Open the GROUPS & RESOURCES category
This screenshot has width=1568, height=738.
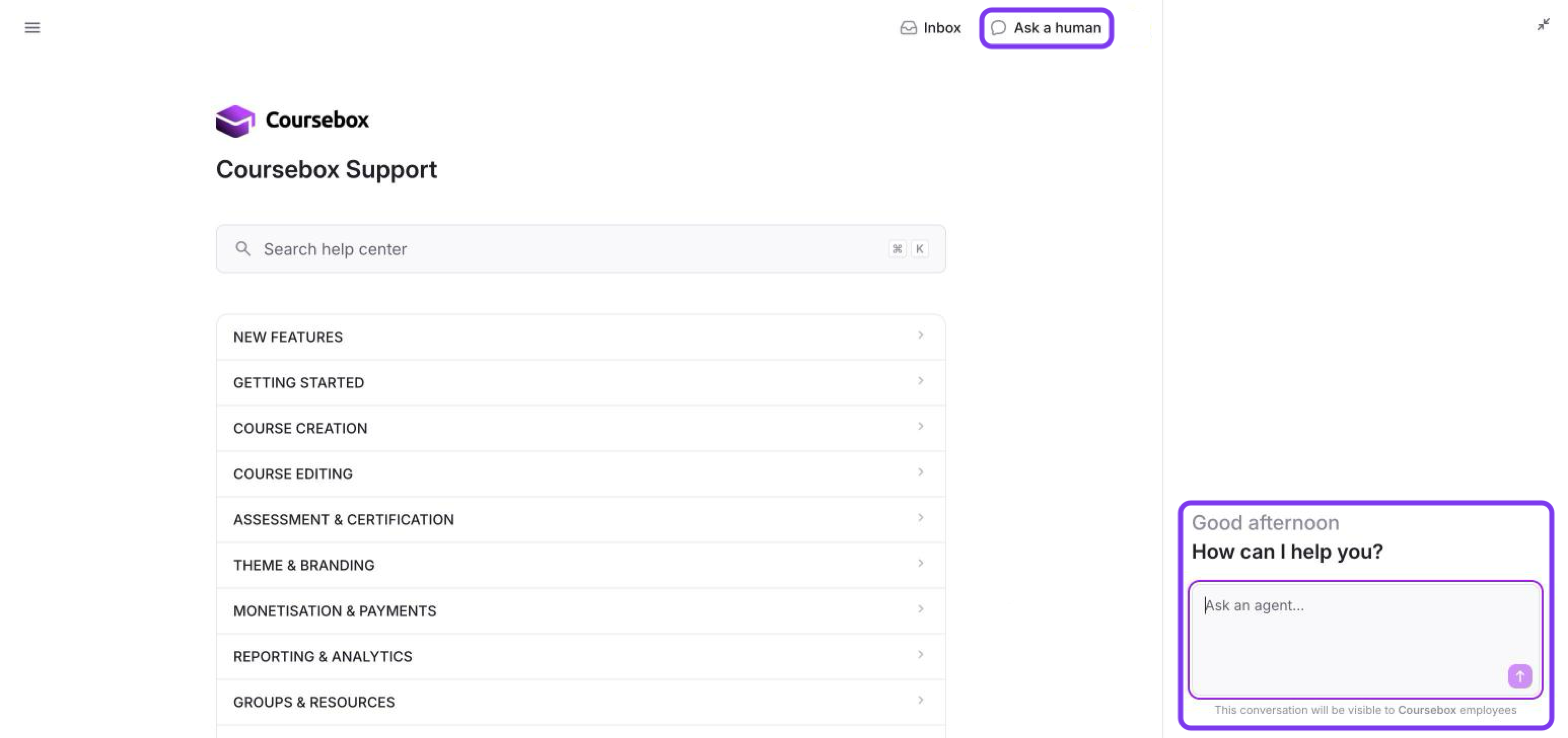pyautogui.click(x=581, y=702)
